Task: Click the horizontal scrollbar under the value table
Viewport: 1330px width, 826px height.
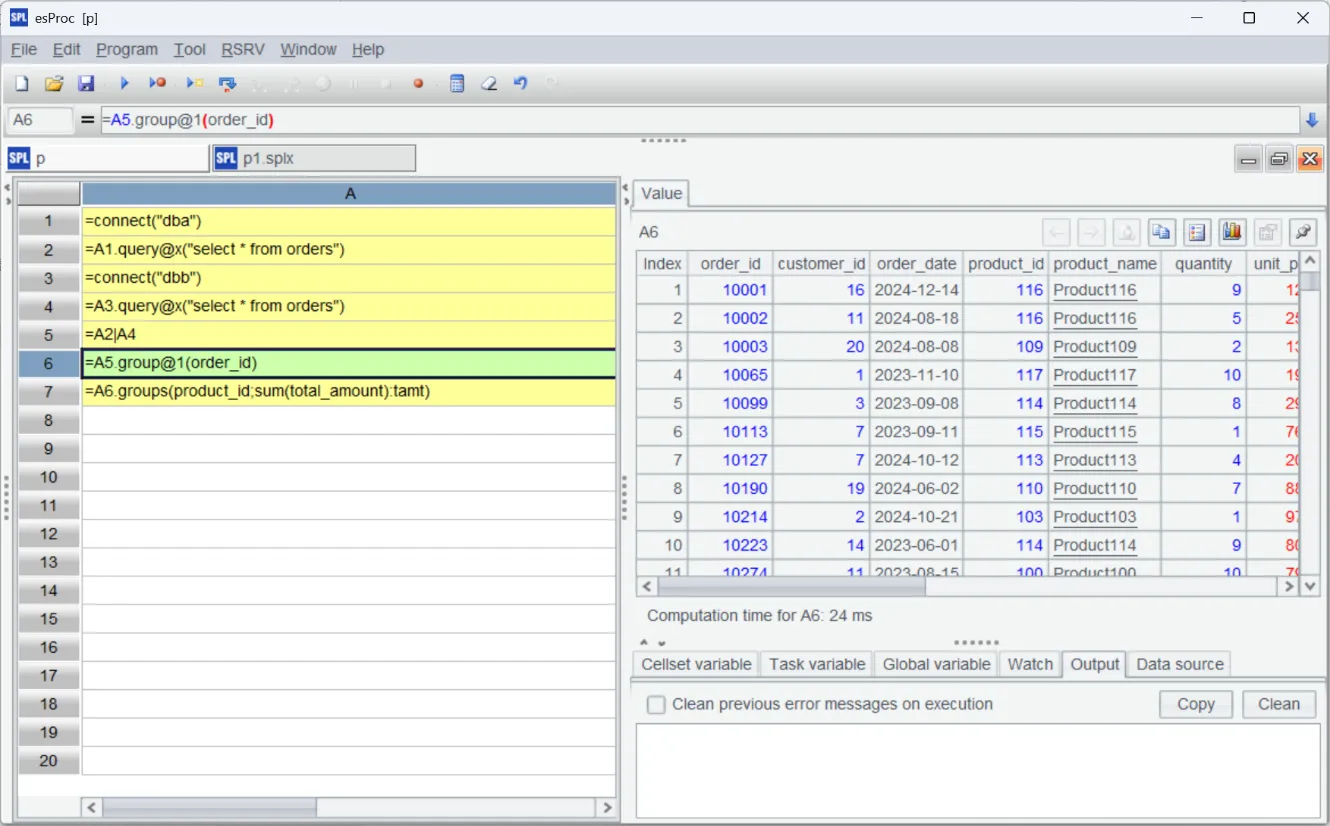Action: pos(790,587)
